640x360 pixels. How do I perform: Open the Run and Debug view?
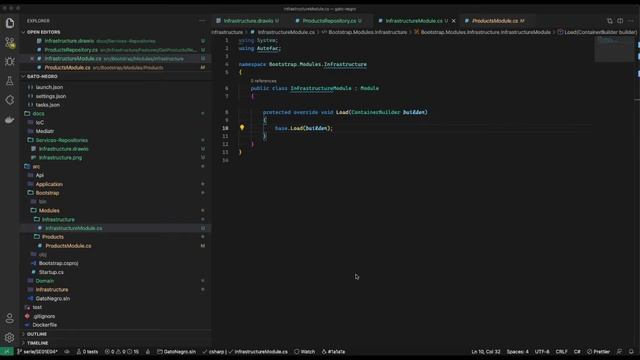pyautogui.click(x=10, y=62)
